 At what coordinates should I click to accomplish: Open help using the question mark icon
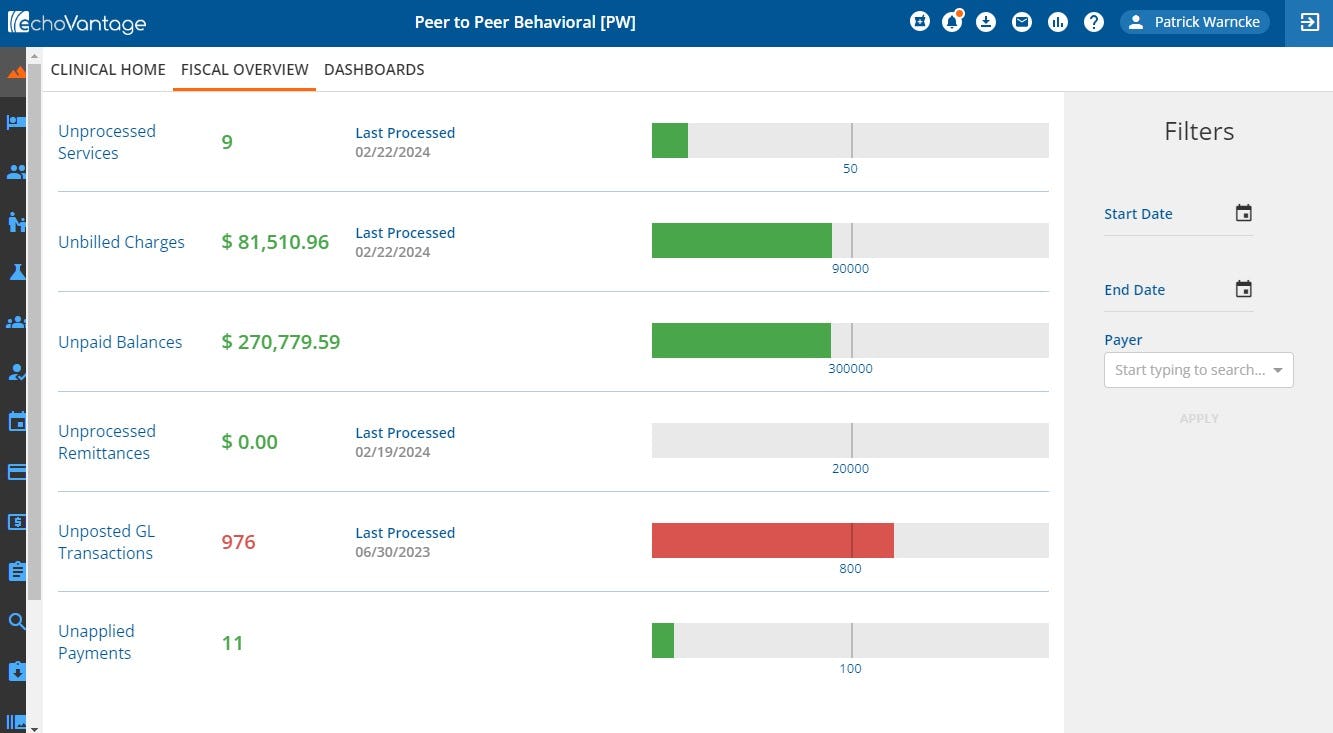[x=1093, y=21]
